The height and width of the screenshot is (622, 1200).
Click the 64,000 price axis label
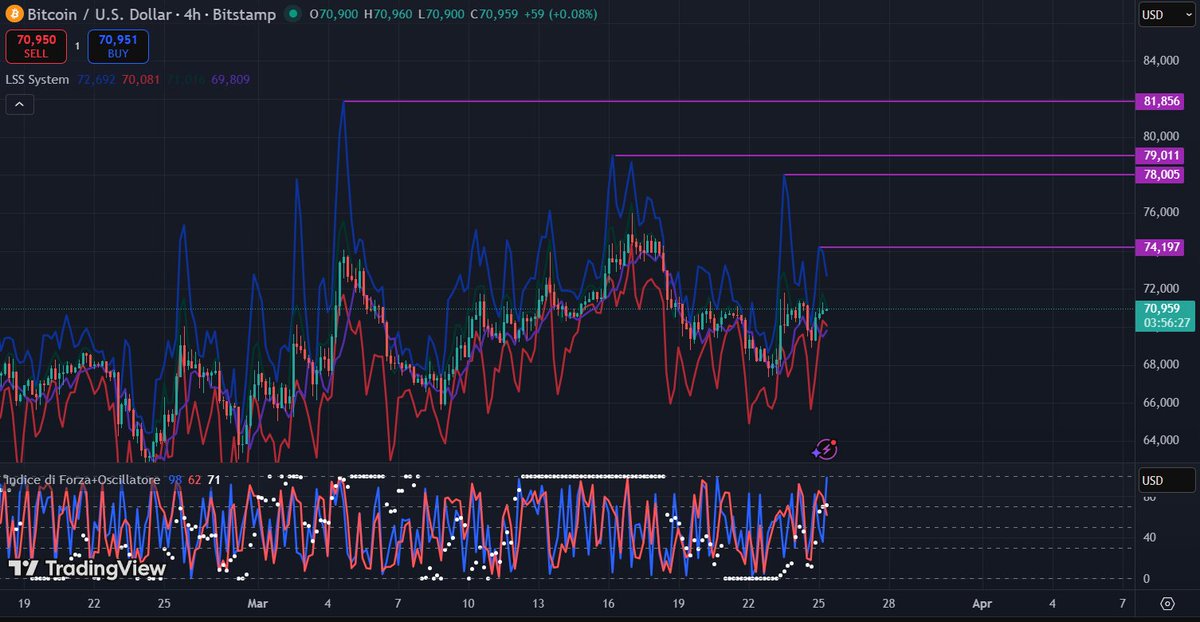click(1160, 440)
